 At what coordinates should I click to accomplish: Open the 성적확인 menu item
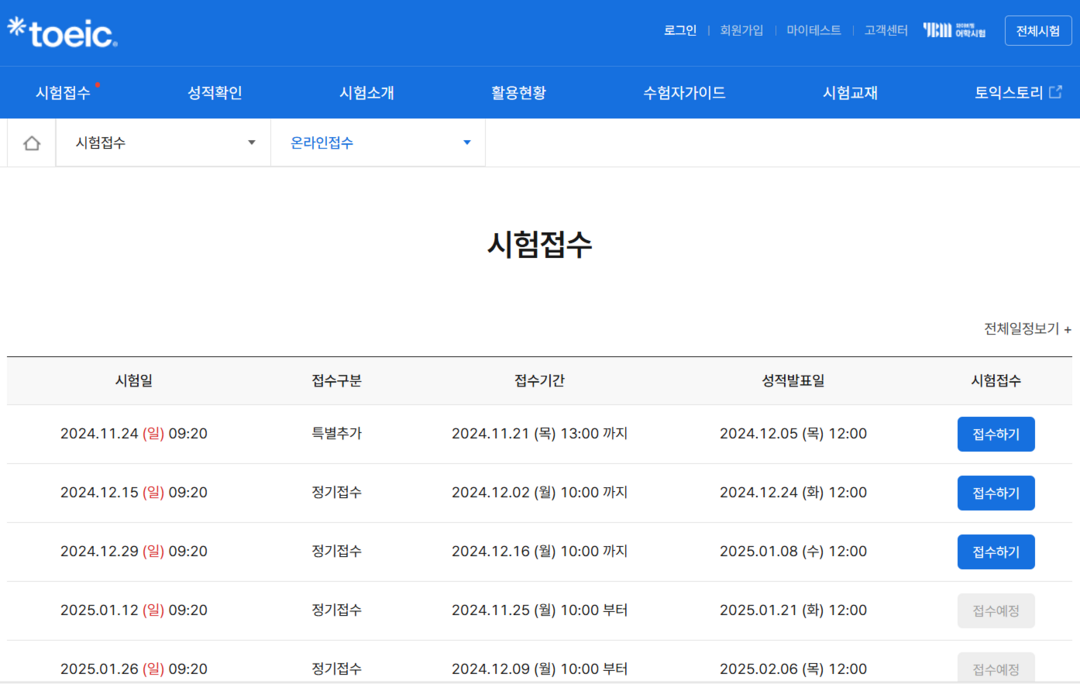[215, 93]
